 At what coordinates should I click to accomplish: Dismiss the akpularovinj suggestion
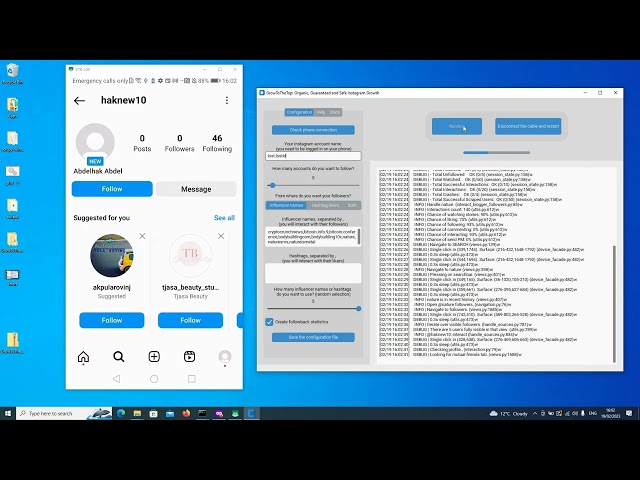click(142, 236)
